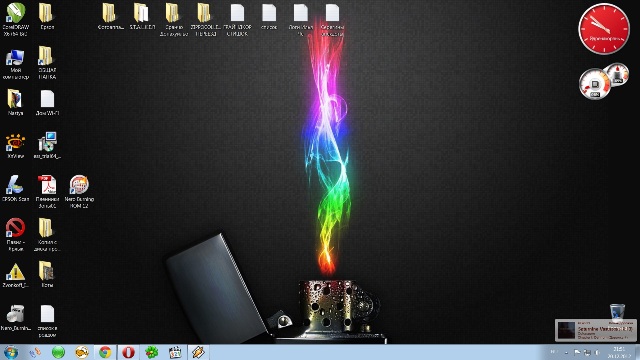640x360 pixels.
Task: Open the Adobe PDF document icon
Action: tap(47, 192)
